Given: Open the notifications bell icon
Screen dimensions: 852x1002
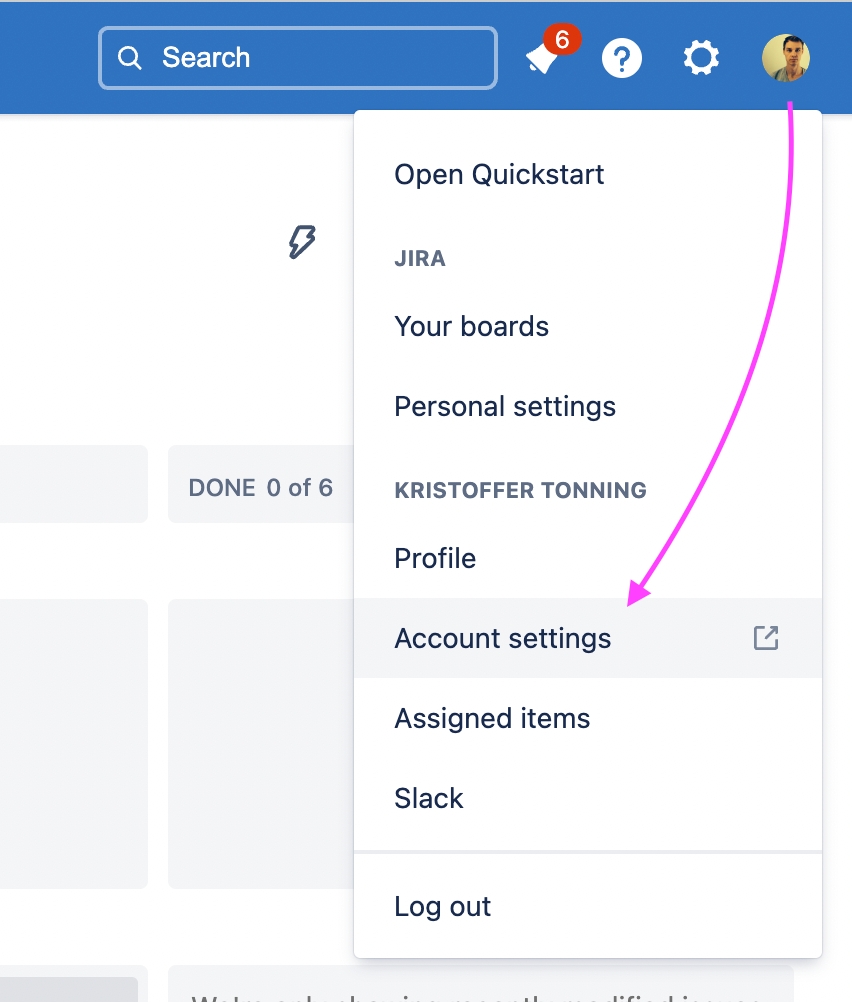Looking at the screenshot, I should point(540,60).
